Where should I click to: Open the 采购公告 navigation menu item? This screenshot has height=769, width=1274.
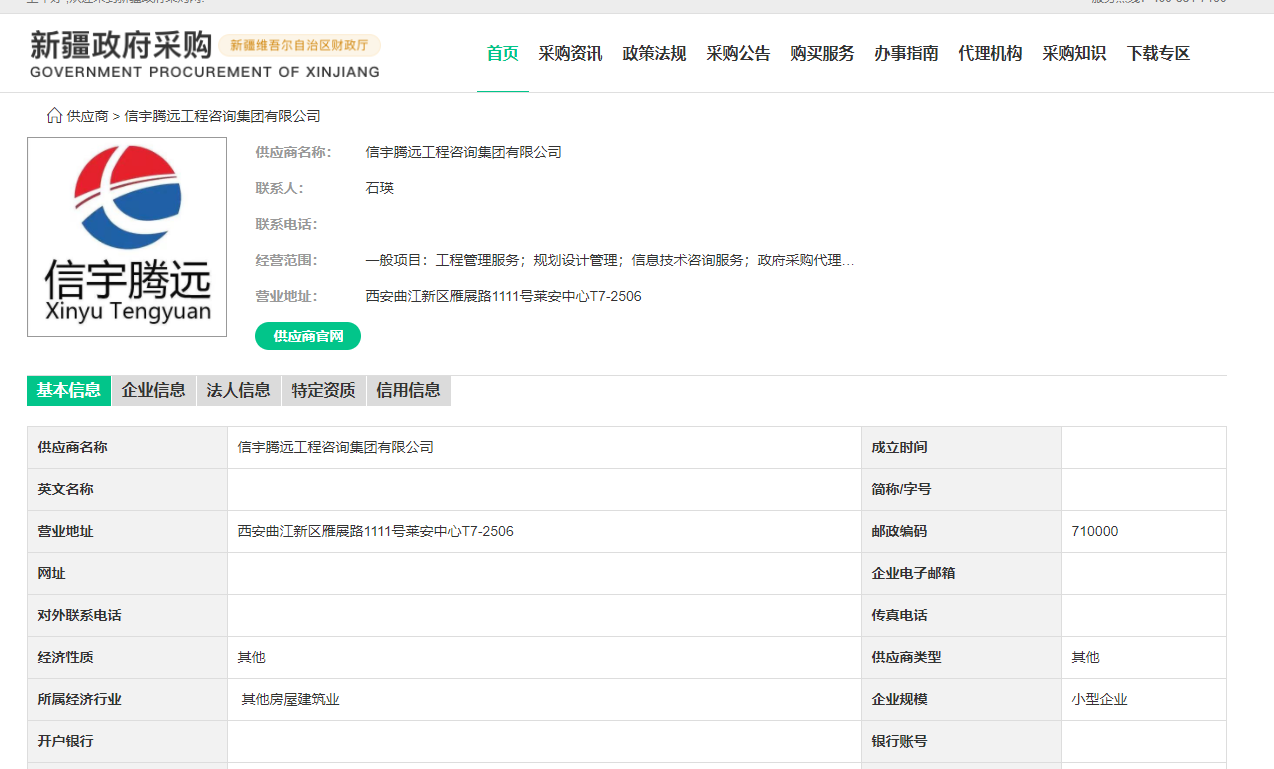(738, 53)
